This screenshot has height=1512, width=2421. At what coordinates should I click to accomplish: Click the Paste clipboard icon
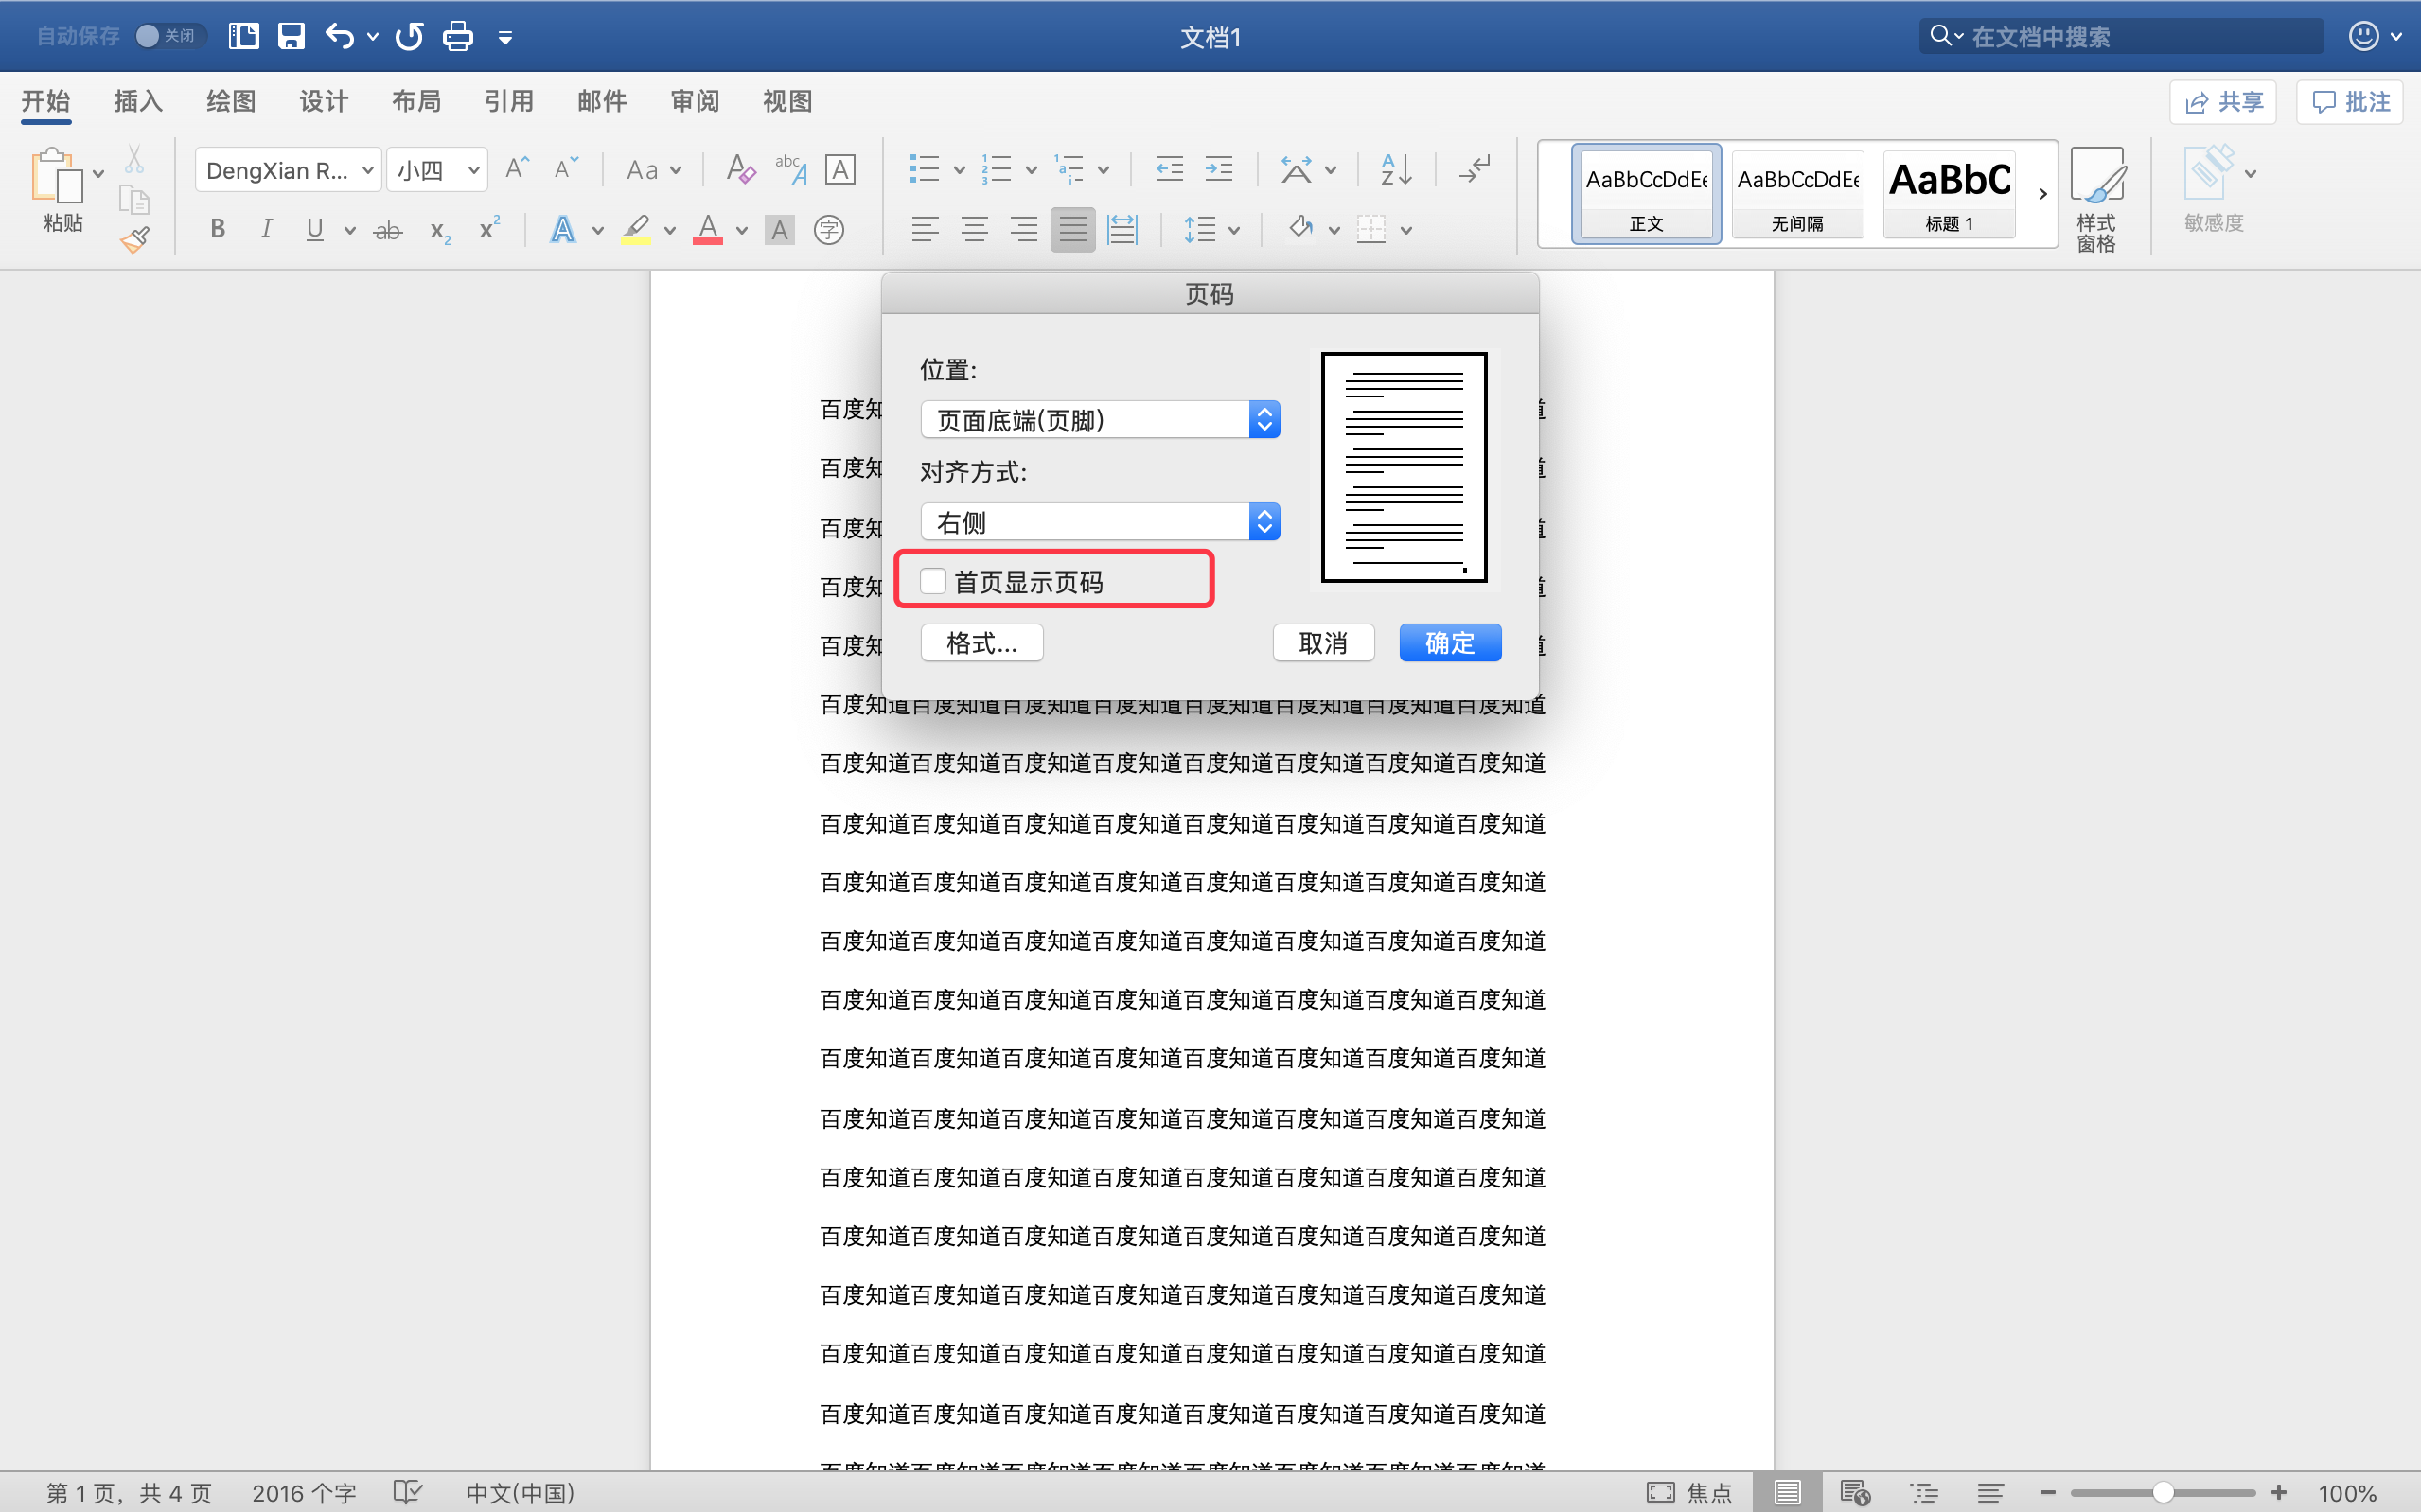pos(56,177)
